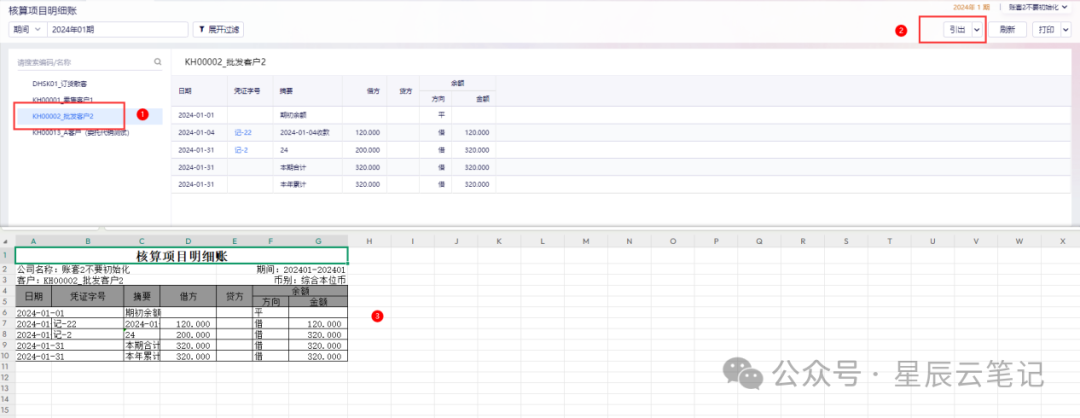The image size is (1080, 418).
Task: Click the 核算项目明细账 title cell in spreadsheet
Action: pyautogui.click(x=182, y=255)
